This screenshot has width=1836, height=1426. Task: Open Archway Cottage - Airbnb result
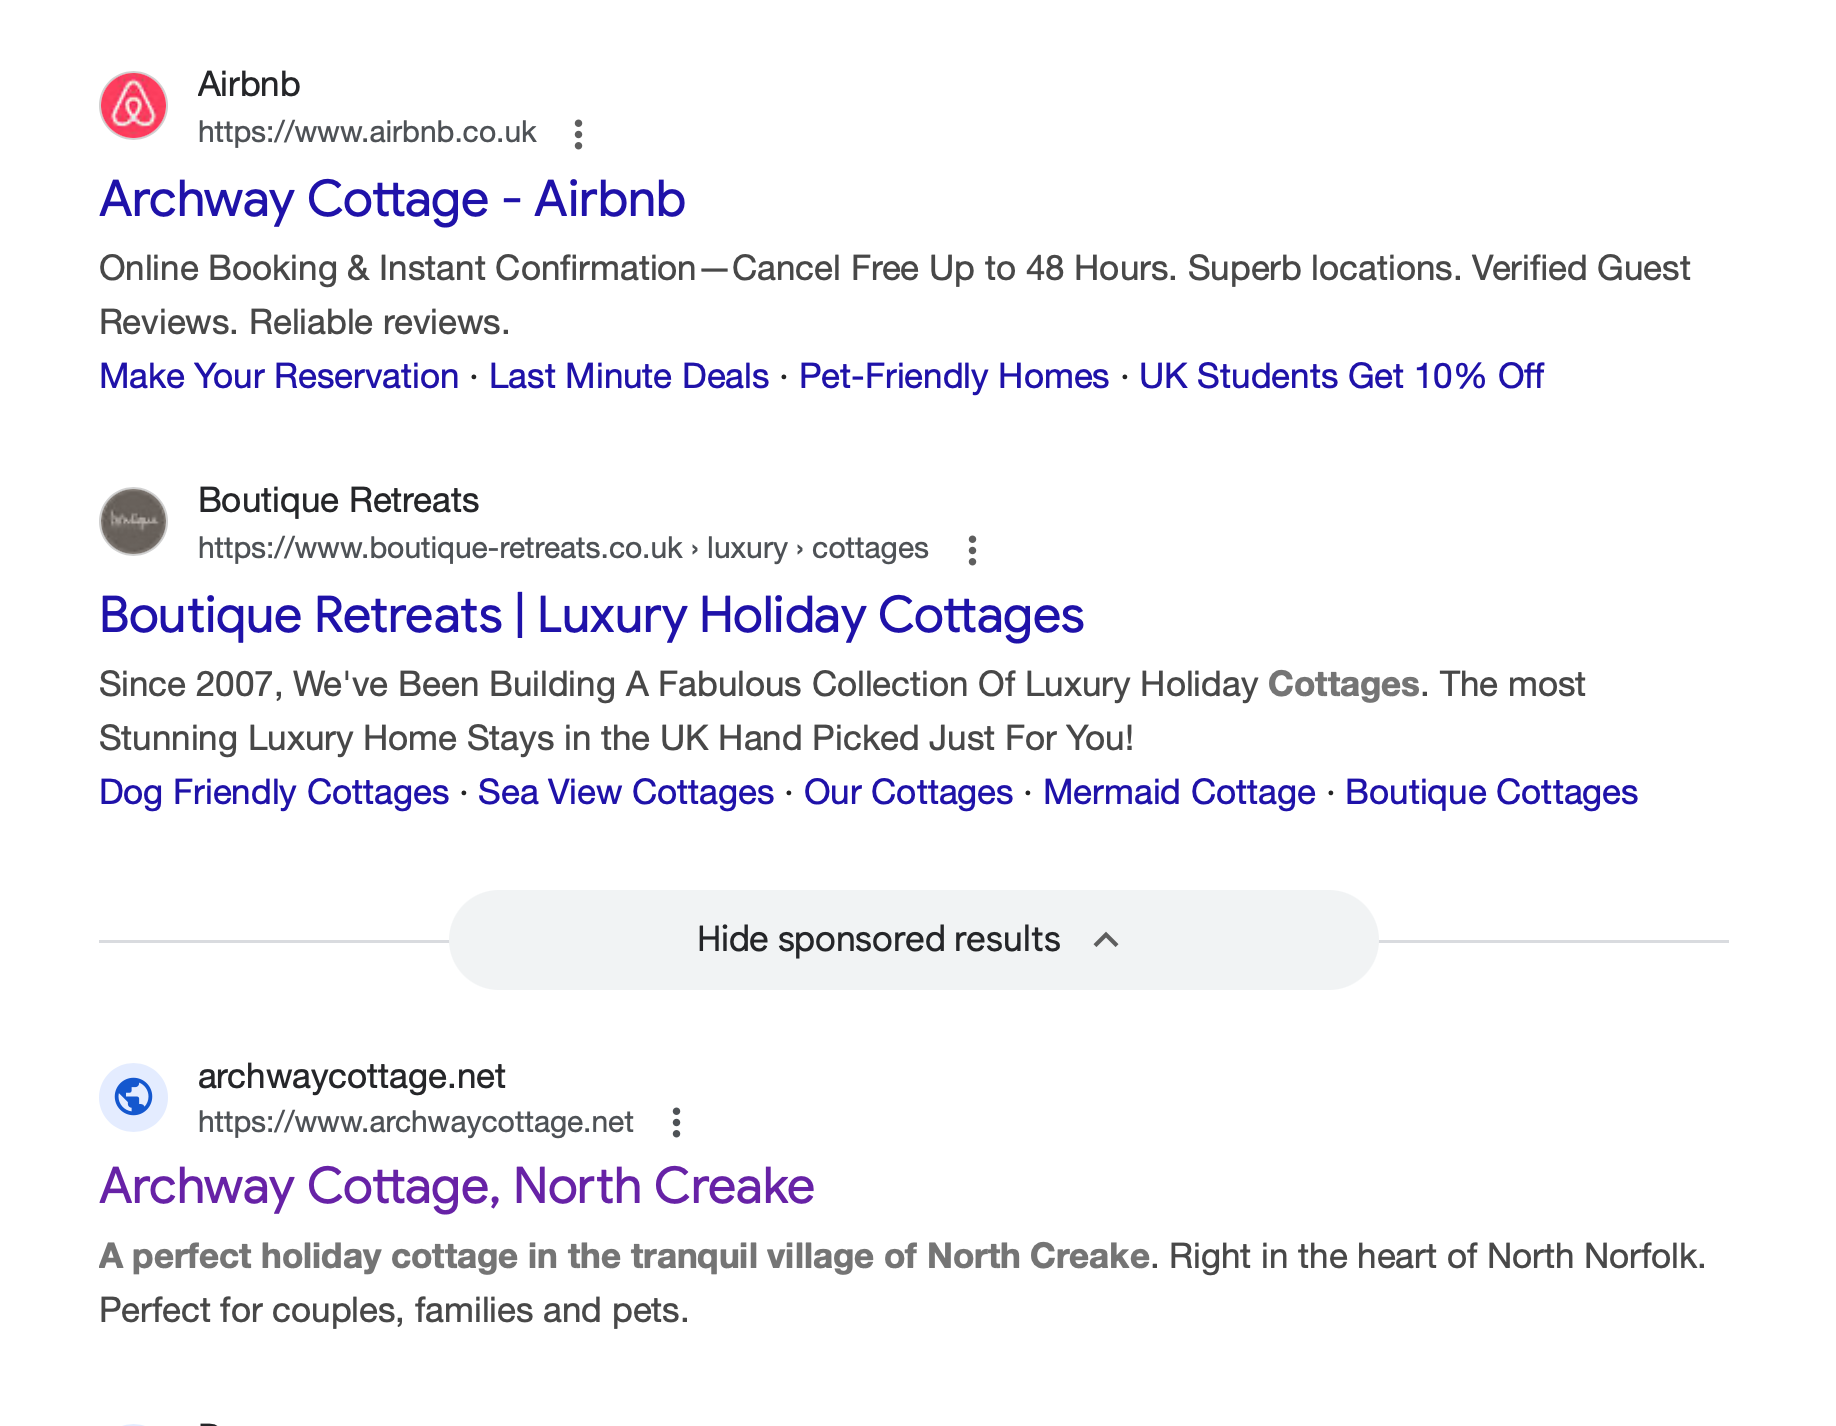pyautogui.click(x=392, y=199)
